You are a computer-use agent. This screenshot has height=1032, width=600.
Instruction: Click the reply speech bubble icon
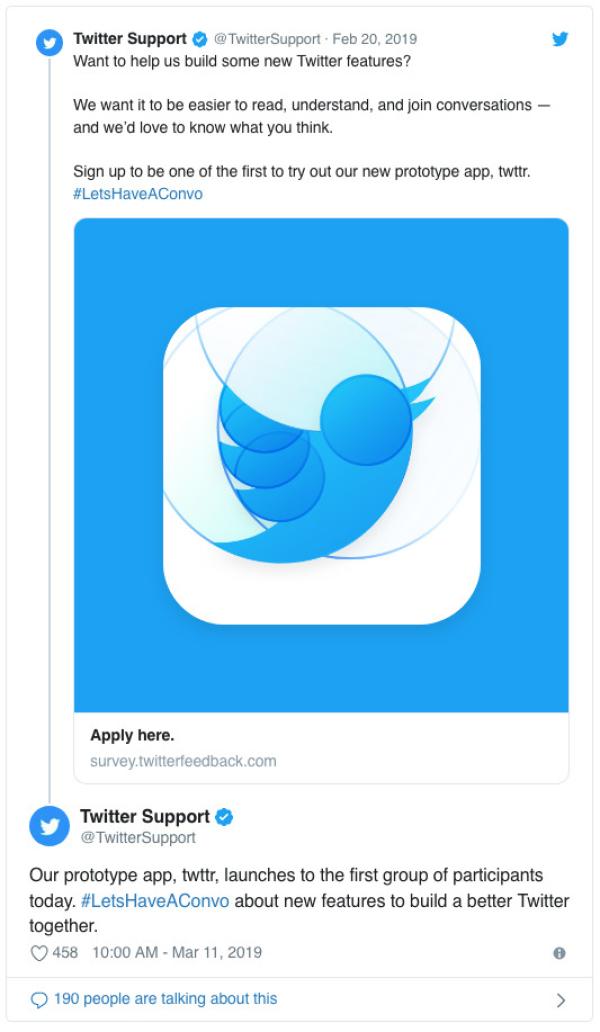[40, 998]
